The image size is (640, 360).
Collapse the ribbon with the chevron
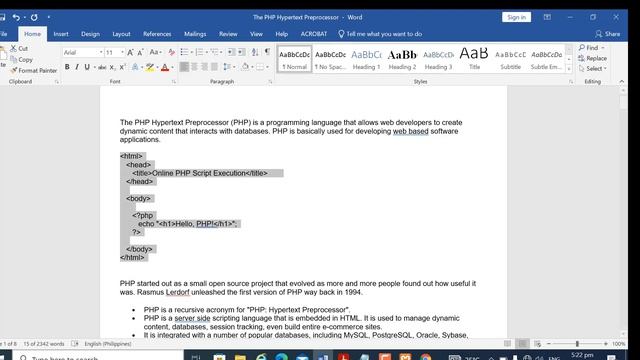(622, 82)
